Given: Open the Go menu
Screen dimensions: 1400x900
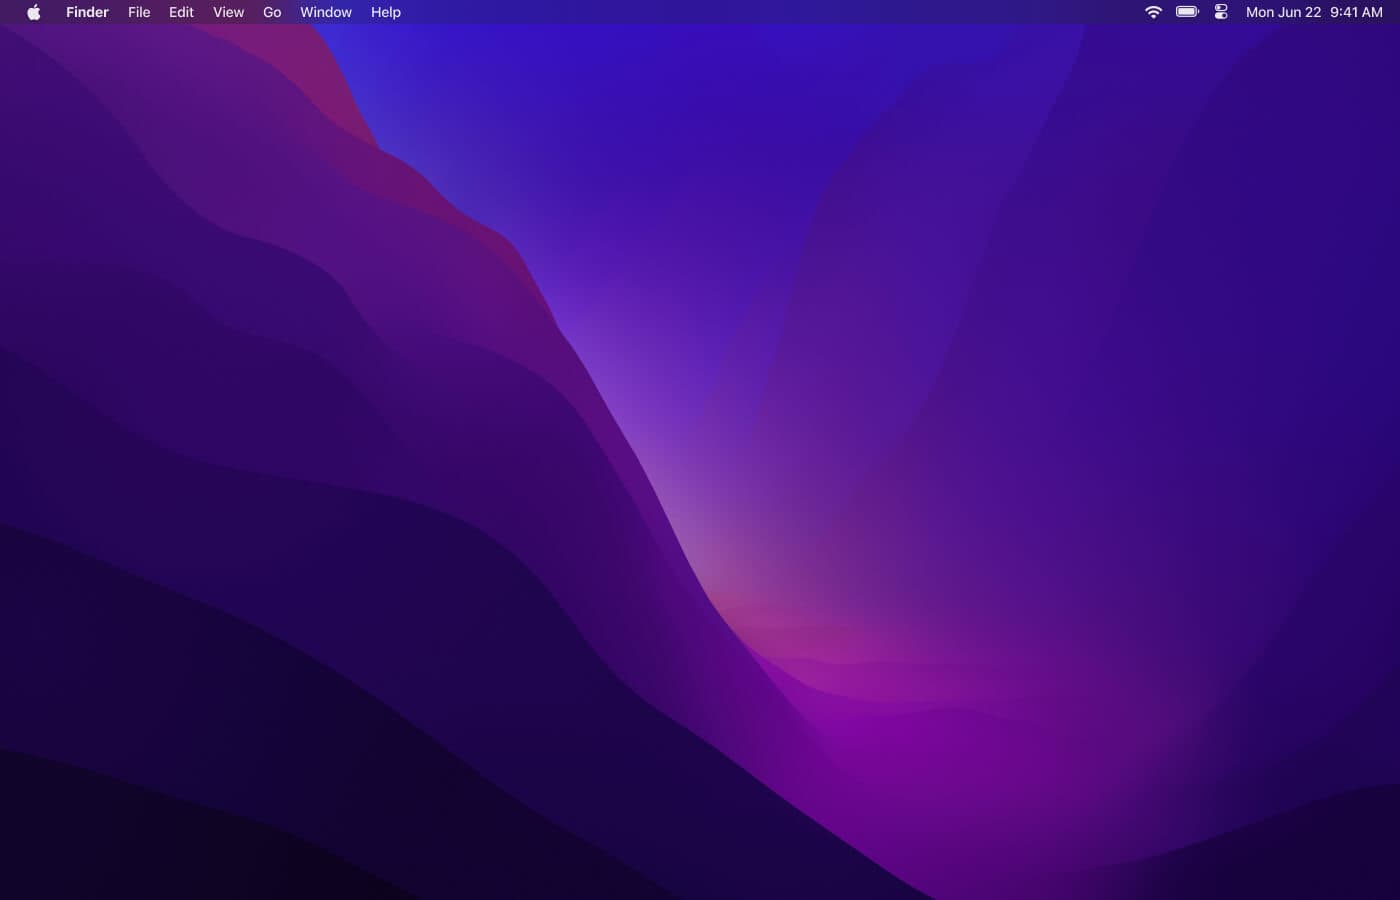Looking at the screenshot, I should [x=272, y=12].
